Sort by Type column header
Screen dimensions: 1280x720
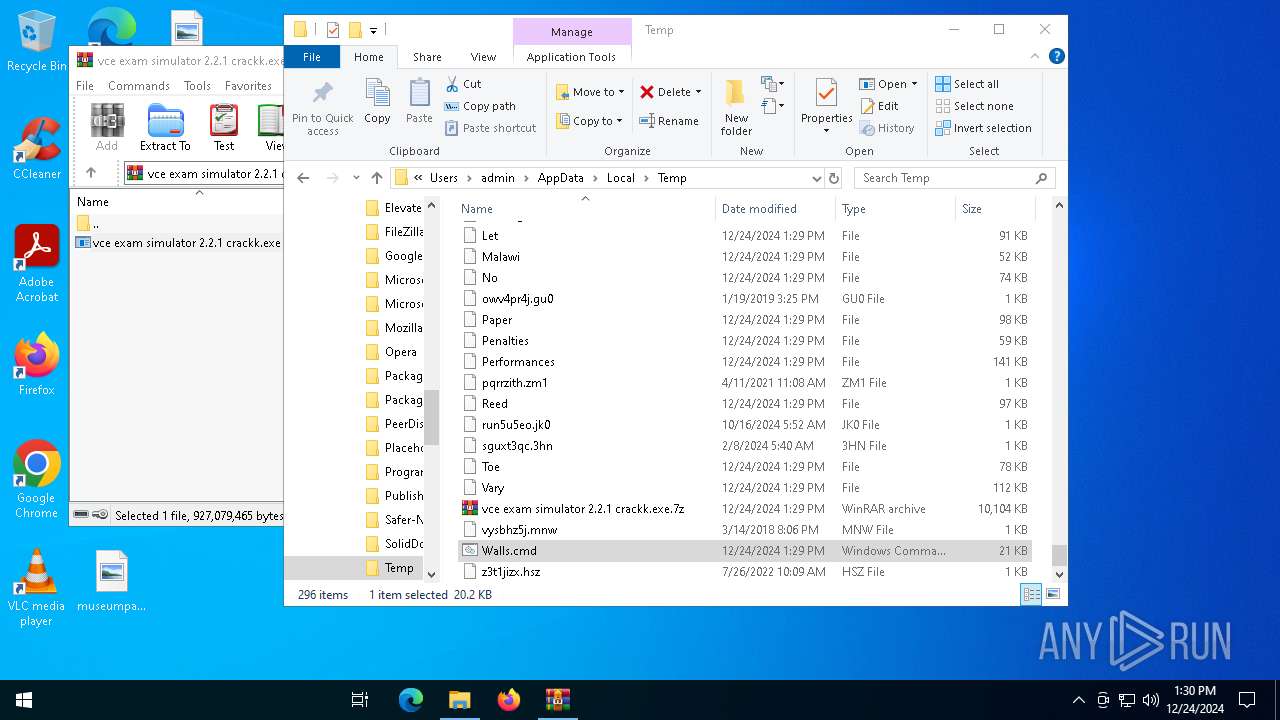[x=895, y=209]
